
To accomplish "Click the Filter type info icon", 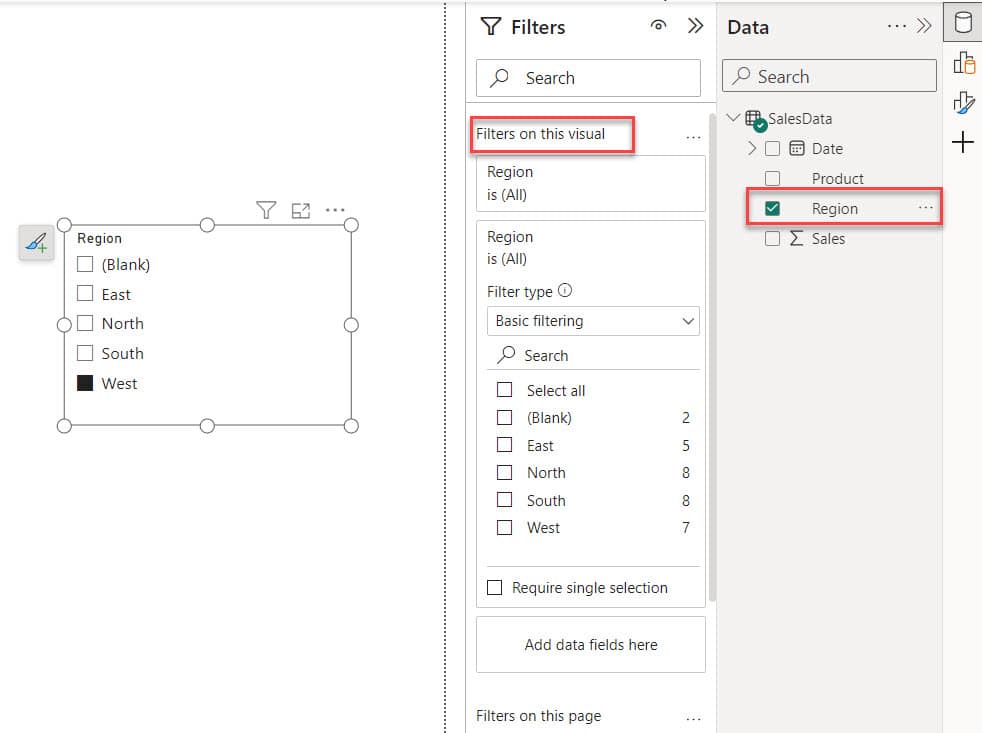I will (565, 291).
